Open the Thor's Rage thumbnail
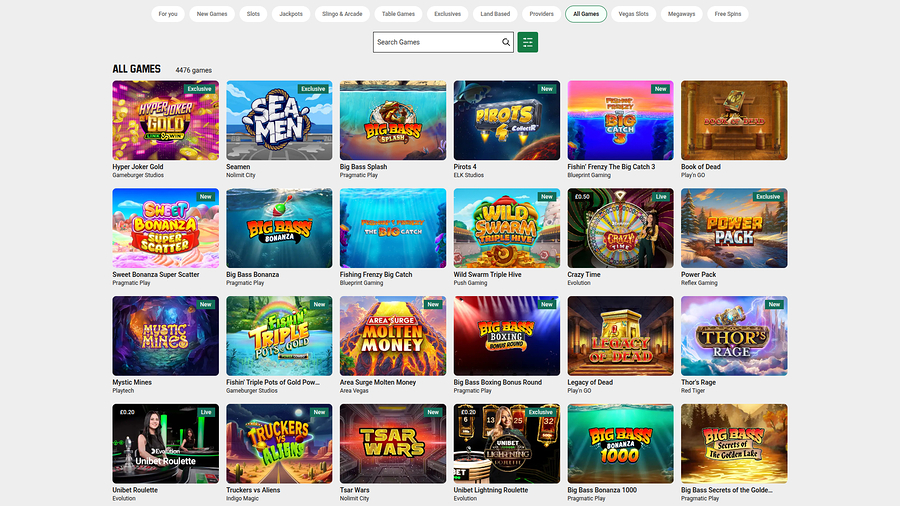Screen dimensions: 900x506 click(734, 336)
